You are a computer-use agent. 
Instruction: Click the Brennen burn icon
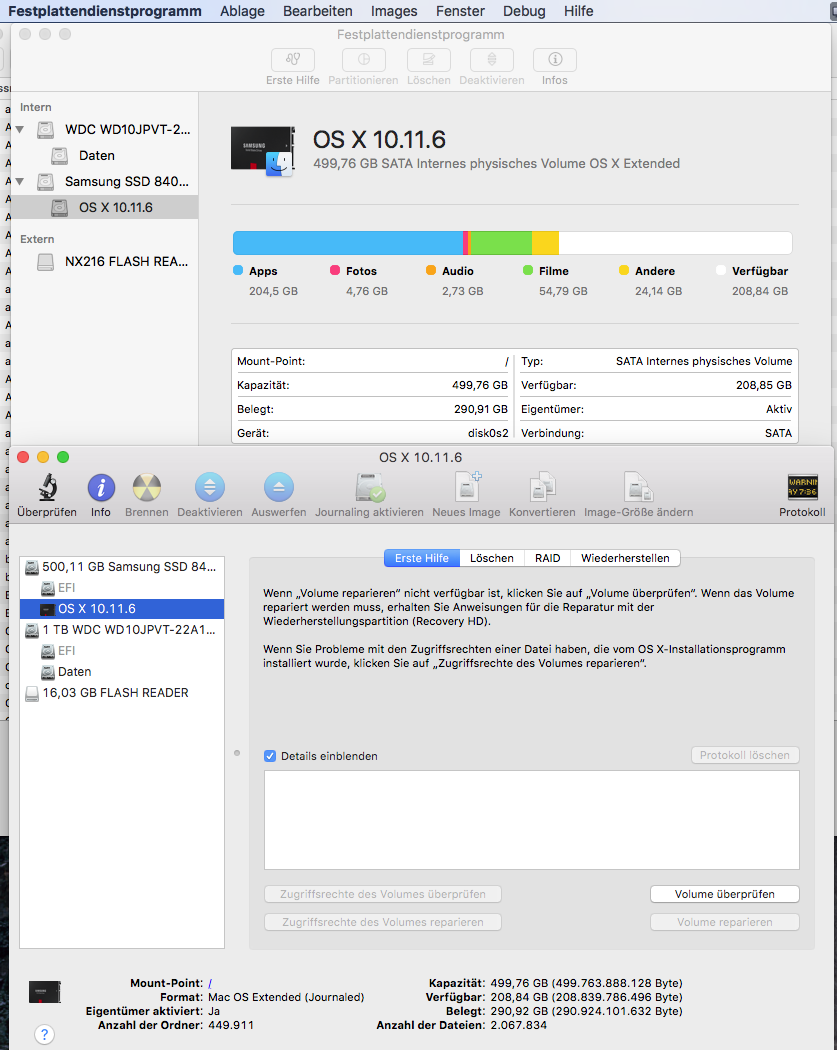coord(147,488)
